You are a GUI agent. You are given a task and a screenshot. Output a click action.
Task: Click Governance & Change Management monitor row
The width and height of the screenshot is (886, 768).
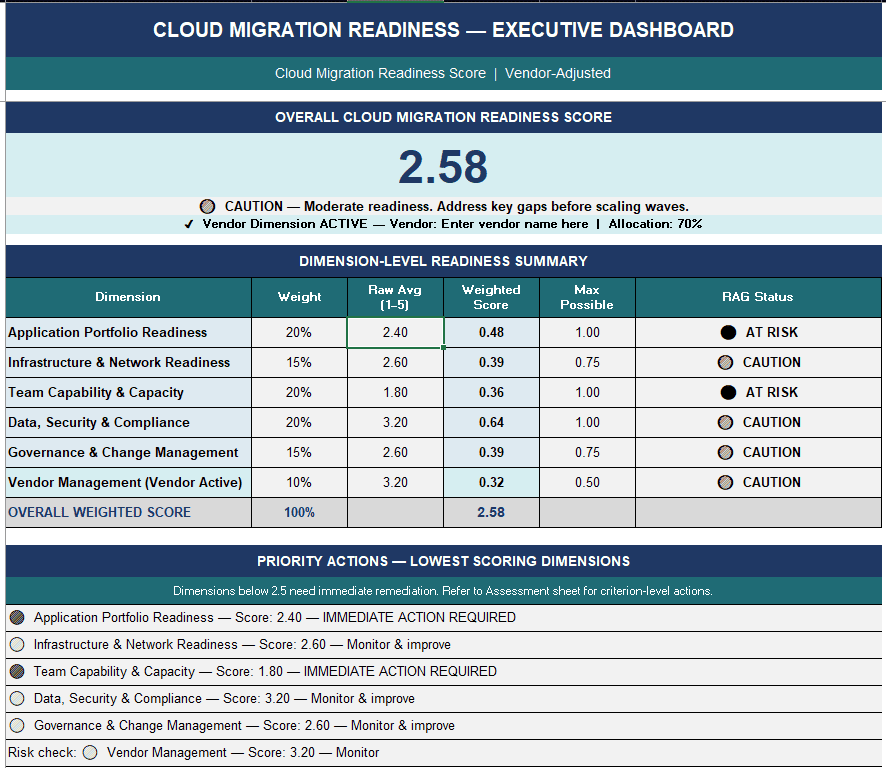pyautogui.click(x=444, y=726)
